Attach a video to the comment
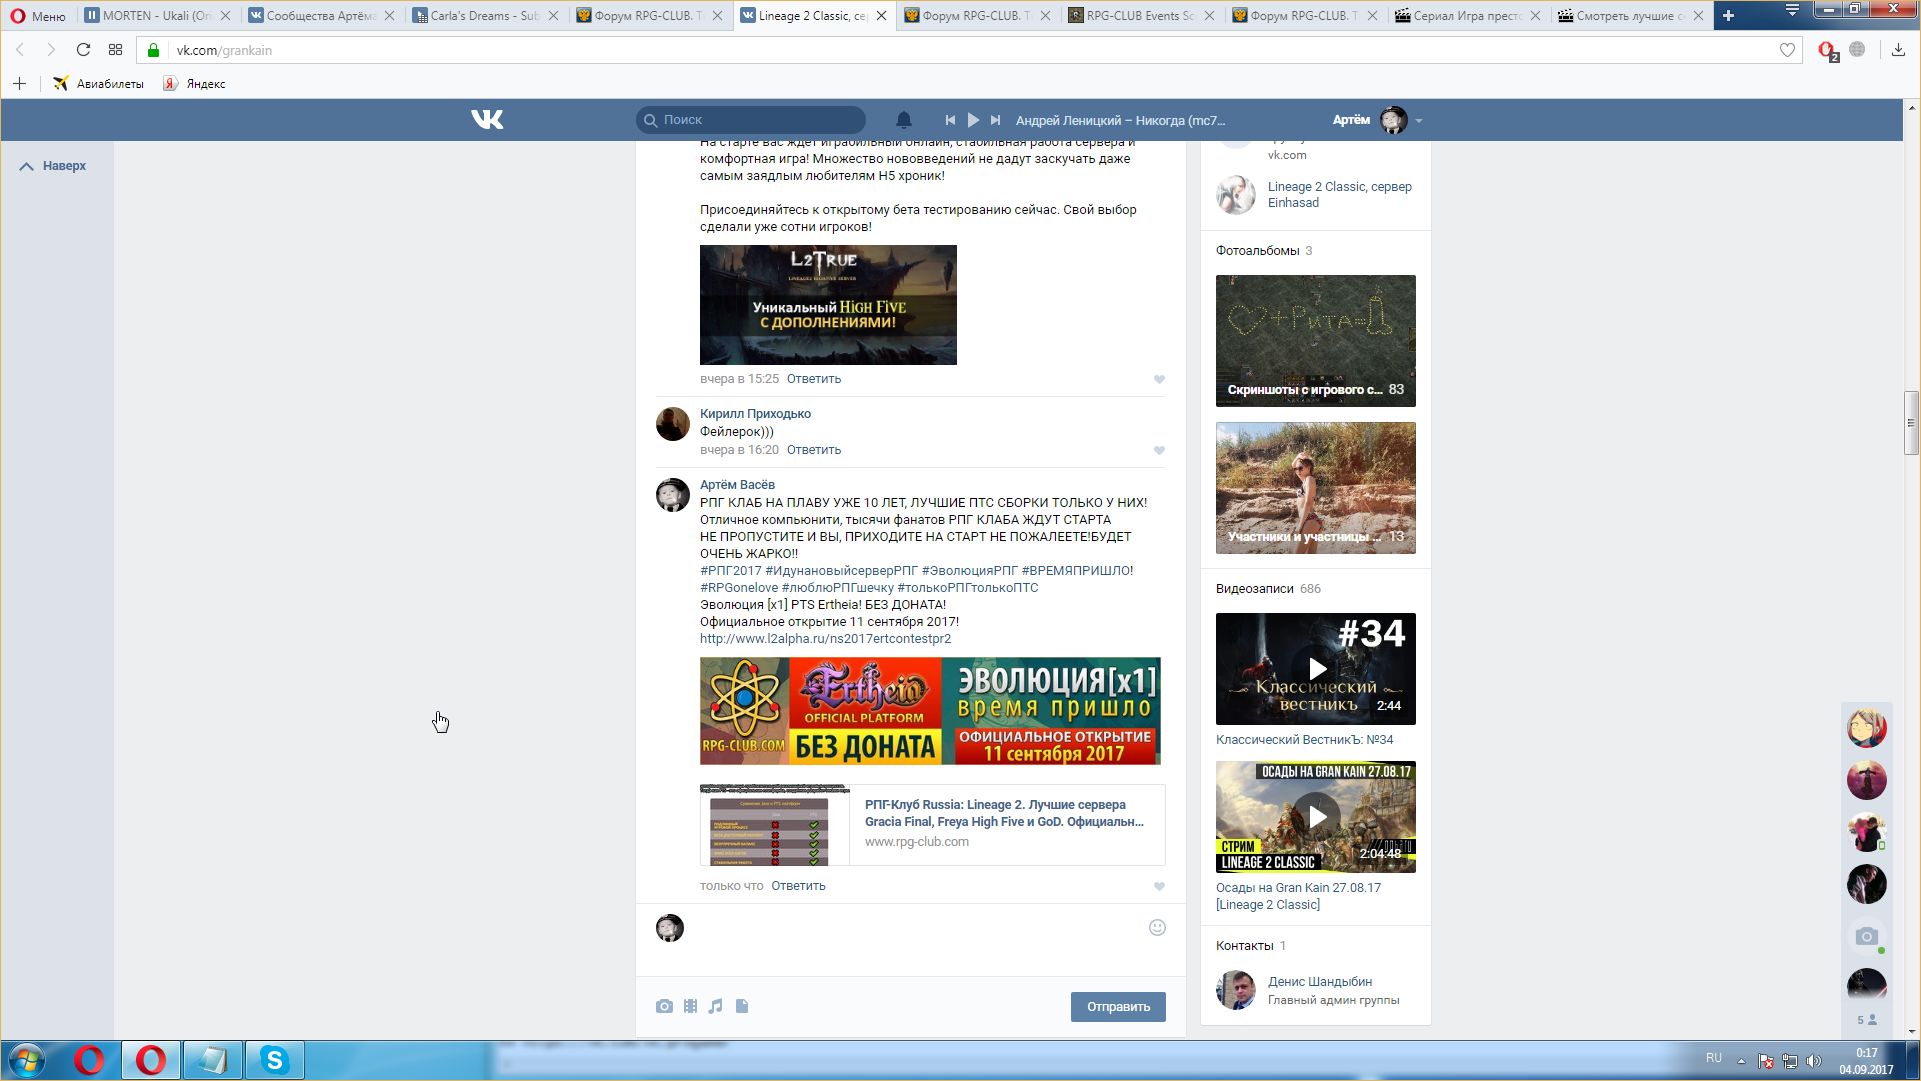Screen dimensions: 1921x1081 tap(690, 1007)
